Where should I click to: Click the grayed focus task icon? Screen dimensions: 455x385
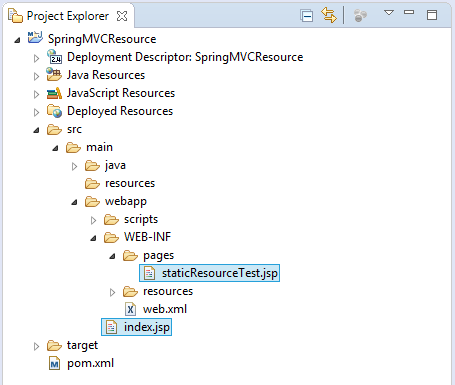[360, 15]
